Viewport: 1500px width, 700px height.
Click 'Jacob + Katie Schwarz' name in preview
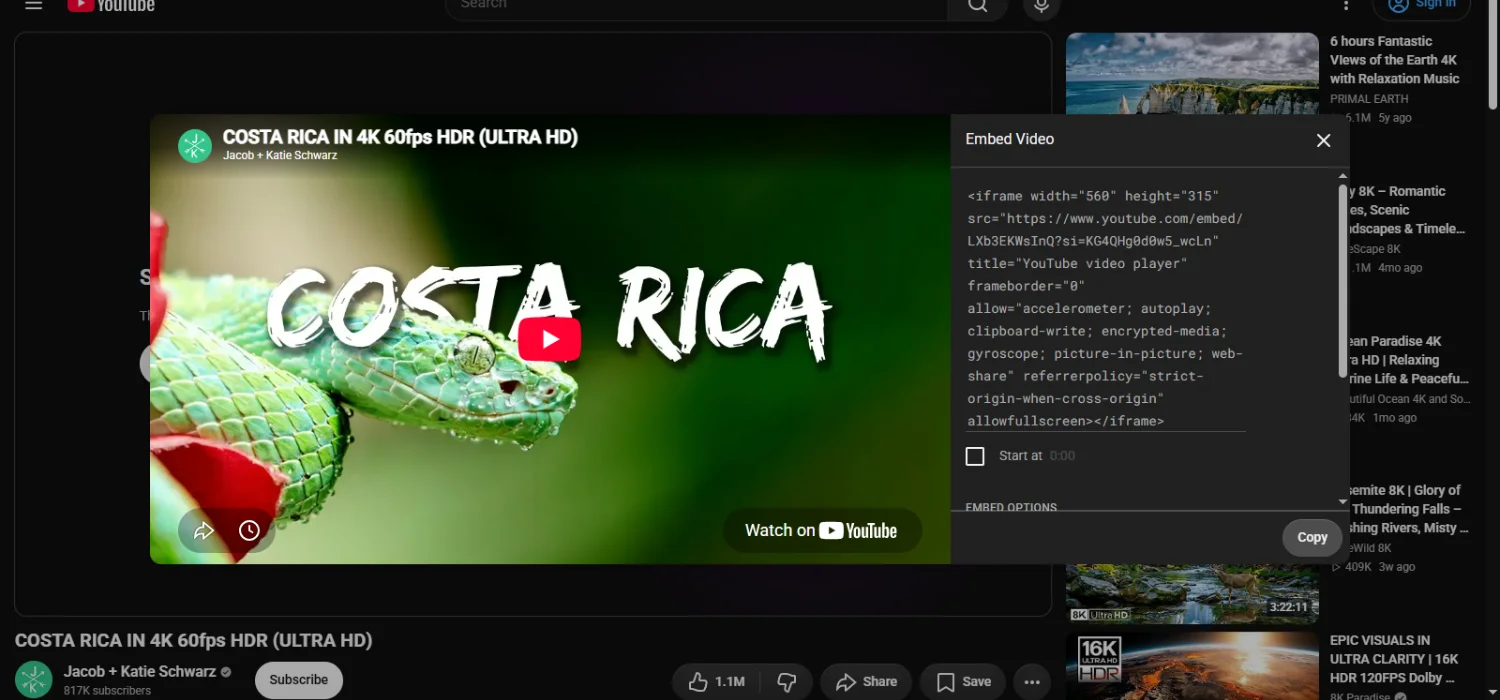click(280, 156)
